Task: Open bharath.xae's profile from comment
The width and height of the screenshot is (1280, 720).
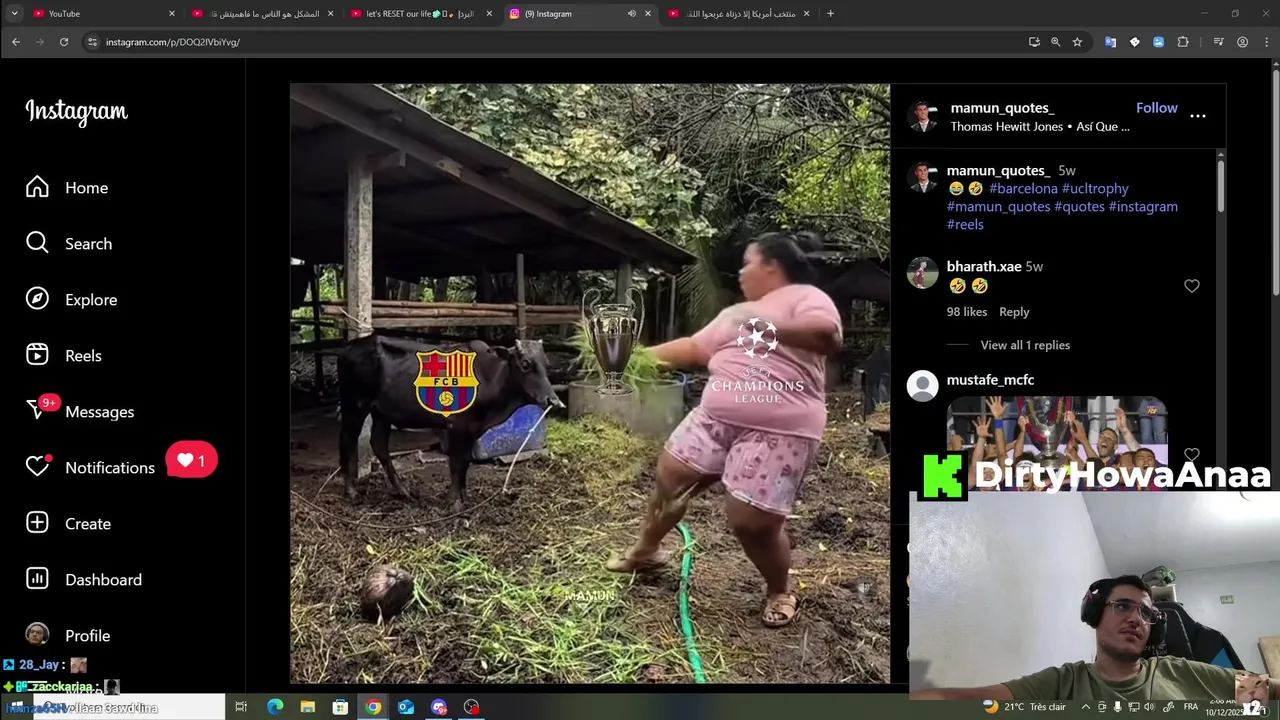Action: point(984,267)
